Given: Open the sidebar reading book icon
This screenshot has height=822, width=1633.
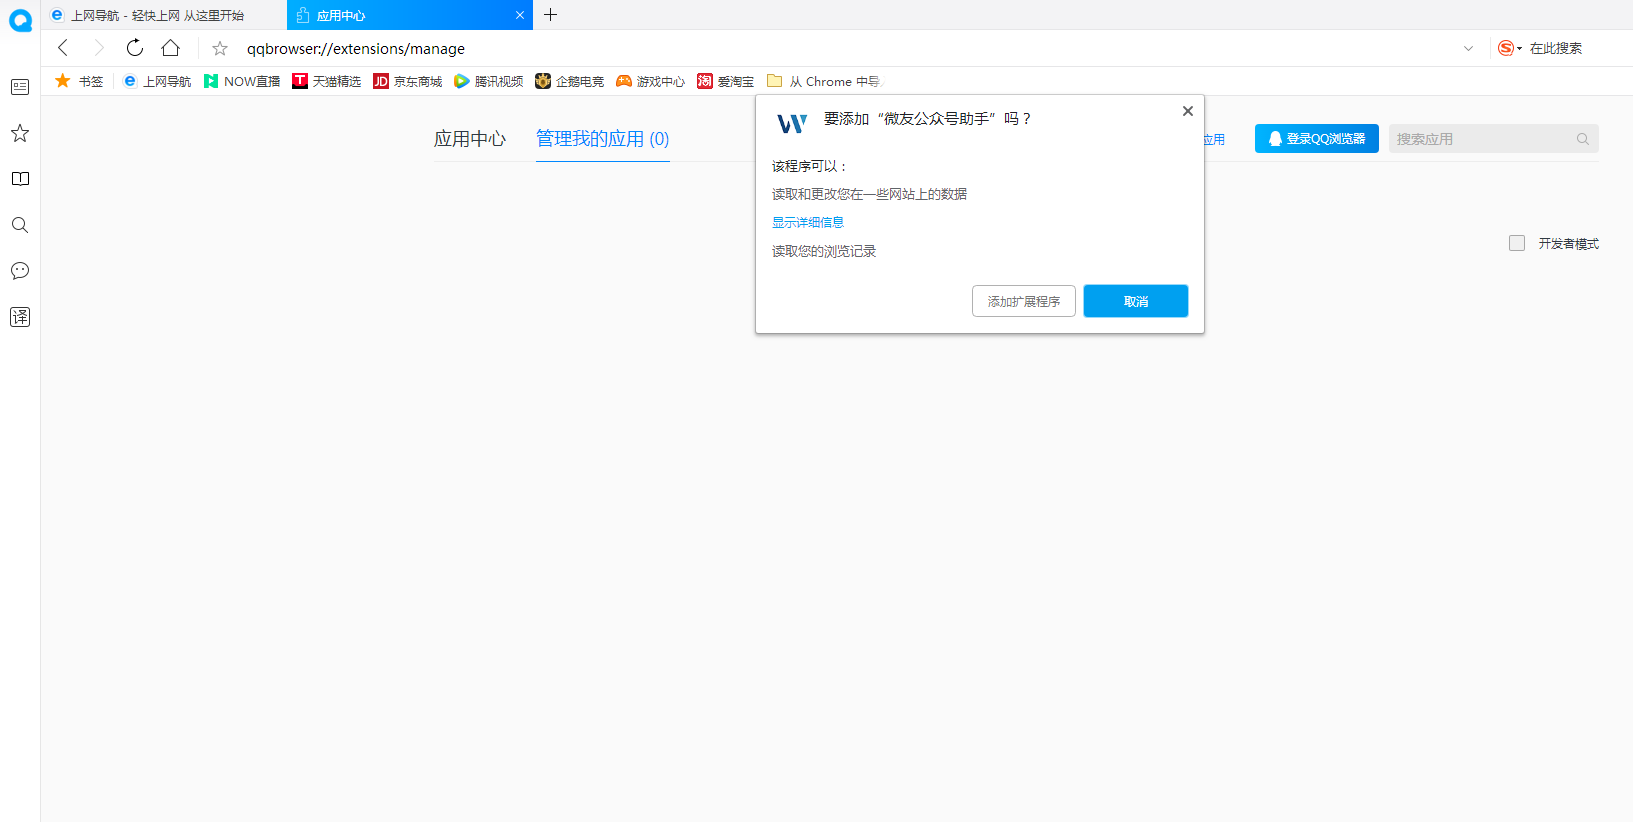Looking at the screenshot, I should [x=20, y=179].
